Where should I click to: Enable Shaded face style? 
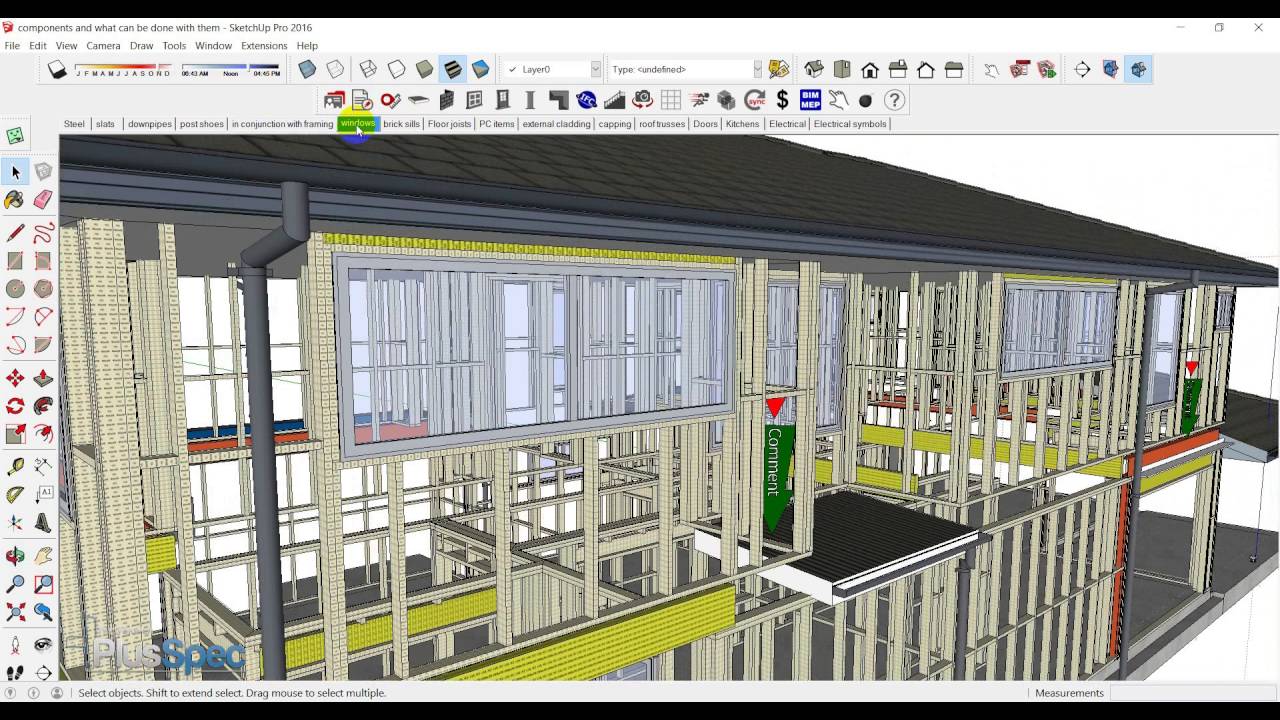424,69
